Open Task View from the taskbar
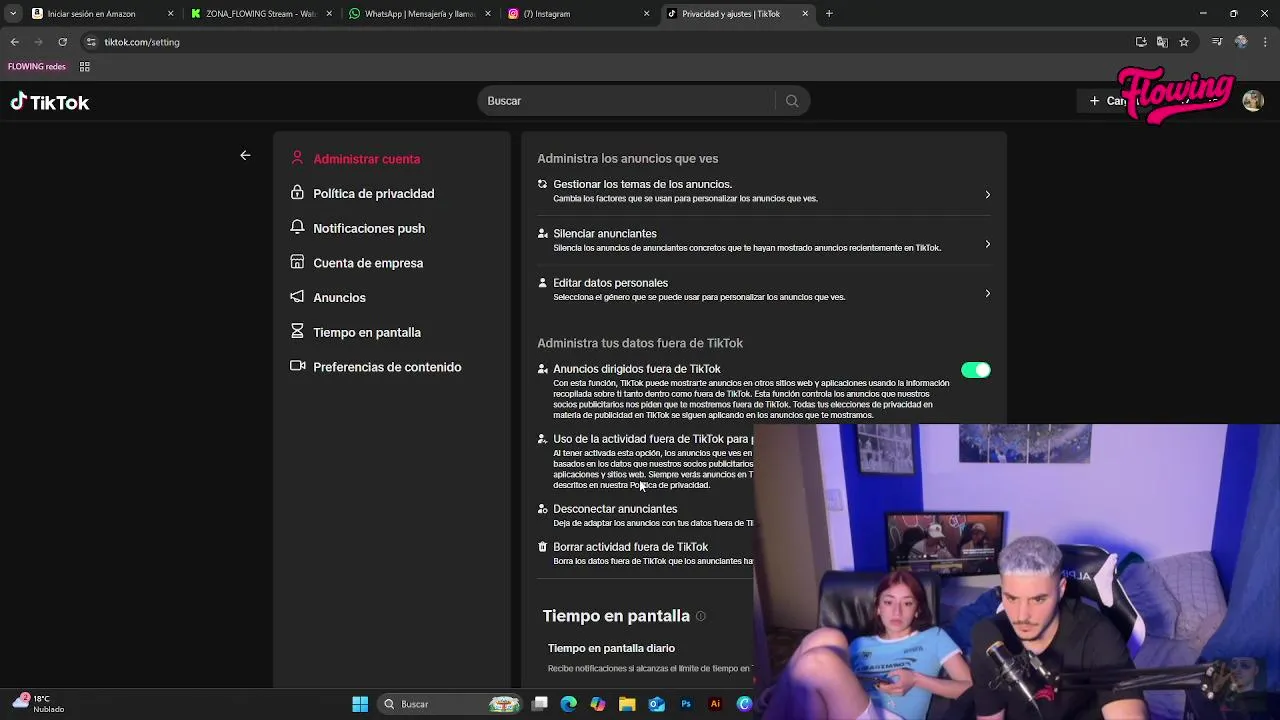The image size is (1280, 720). [x=540, y=704]
